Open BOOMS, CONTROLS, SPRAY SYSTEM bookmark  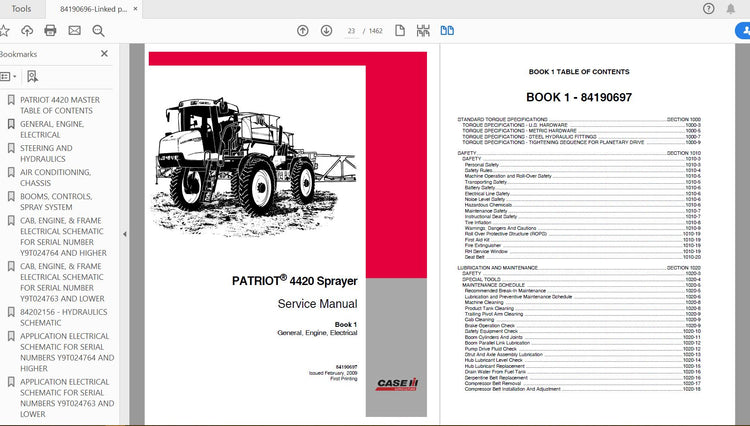tap(56, 202)
